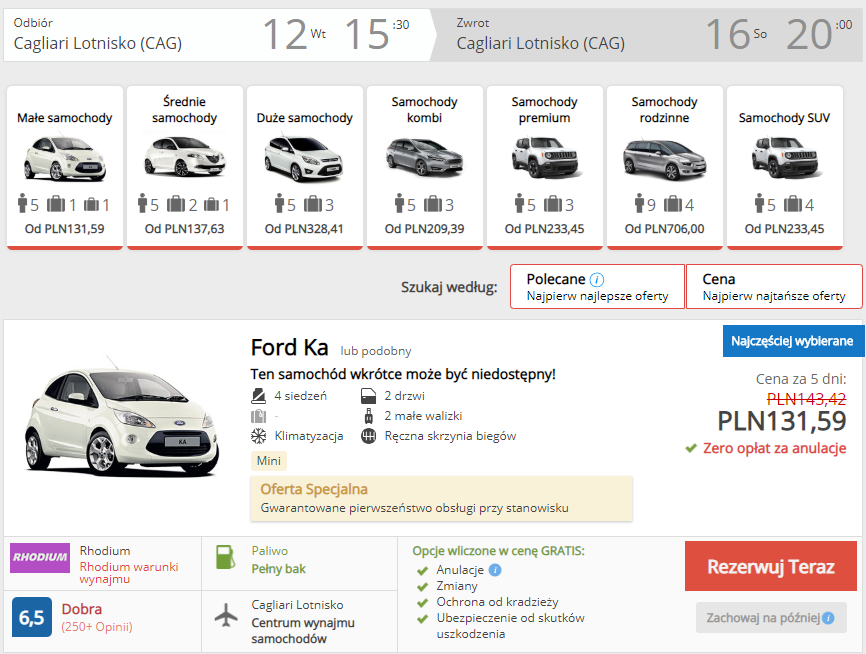Select the Małe samochody category
Viewport: 866px width, 654px height.
click(65, 167)
